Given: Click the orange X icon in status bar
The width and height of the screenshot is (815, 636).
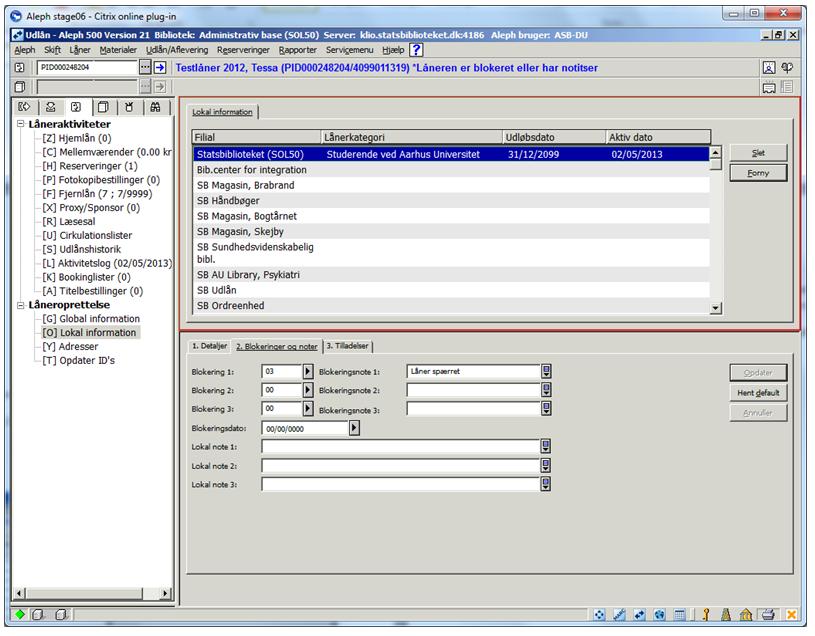Looking at the screenshot, I should pos(791,615).
